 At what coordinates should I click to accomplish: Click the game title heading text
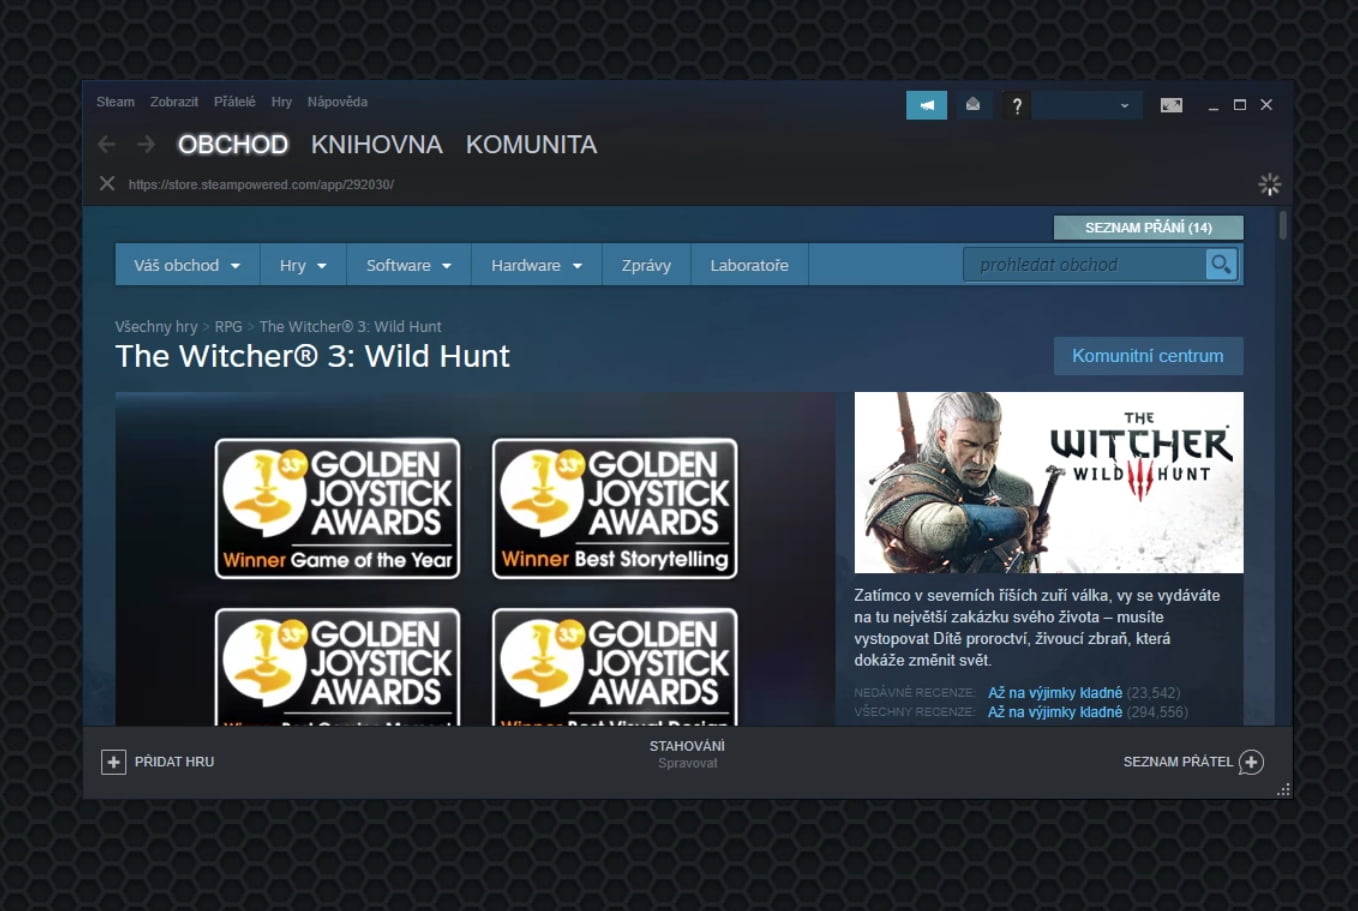(312, 356)
